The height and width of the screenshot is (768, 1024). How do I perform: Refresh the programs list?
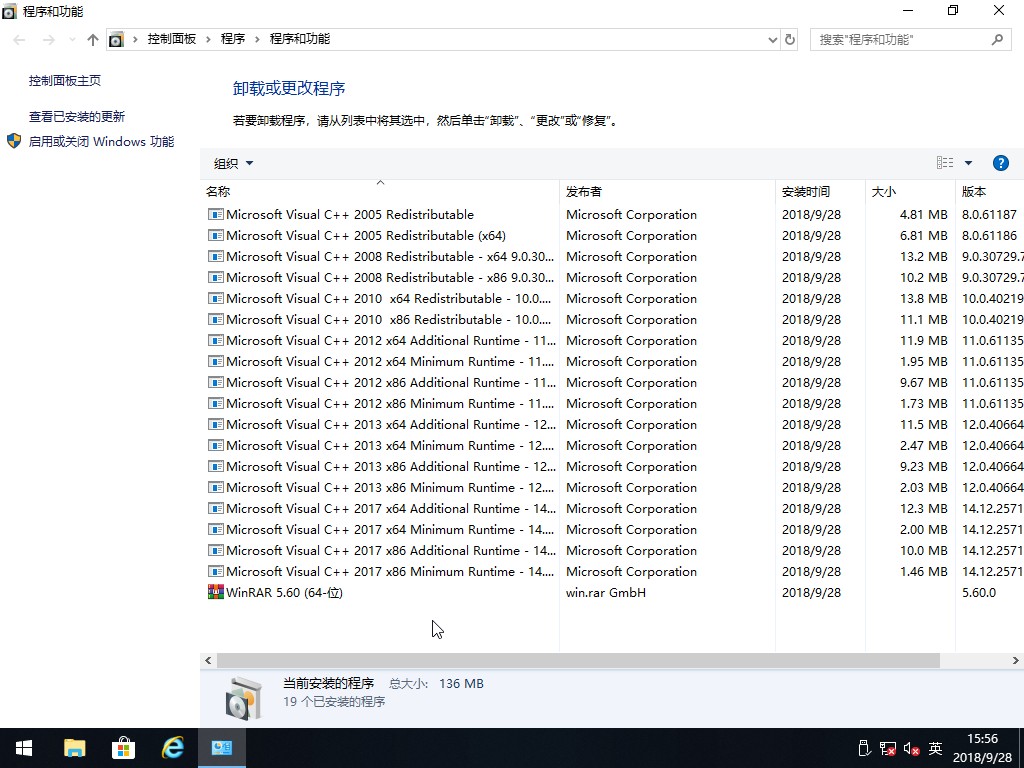point(790,40)
